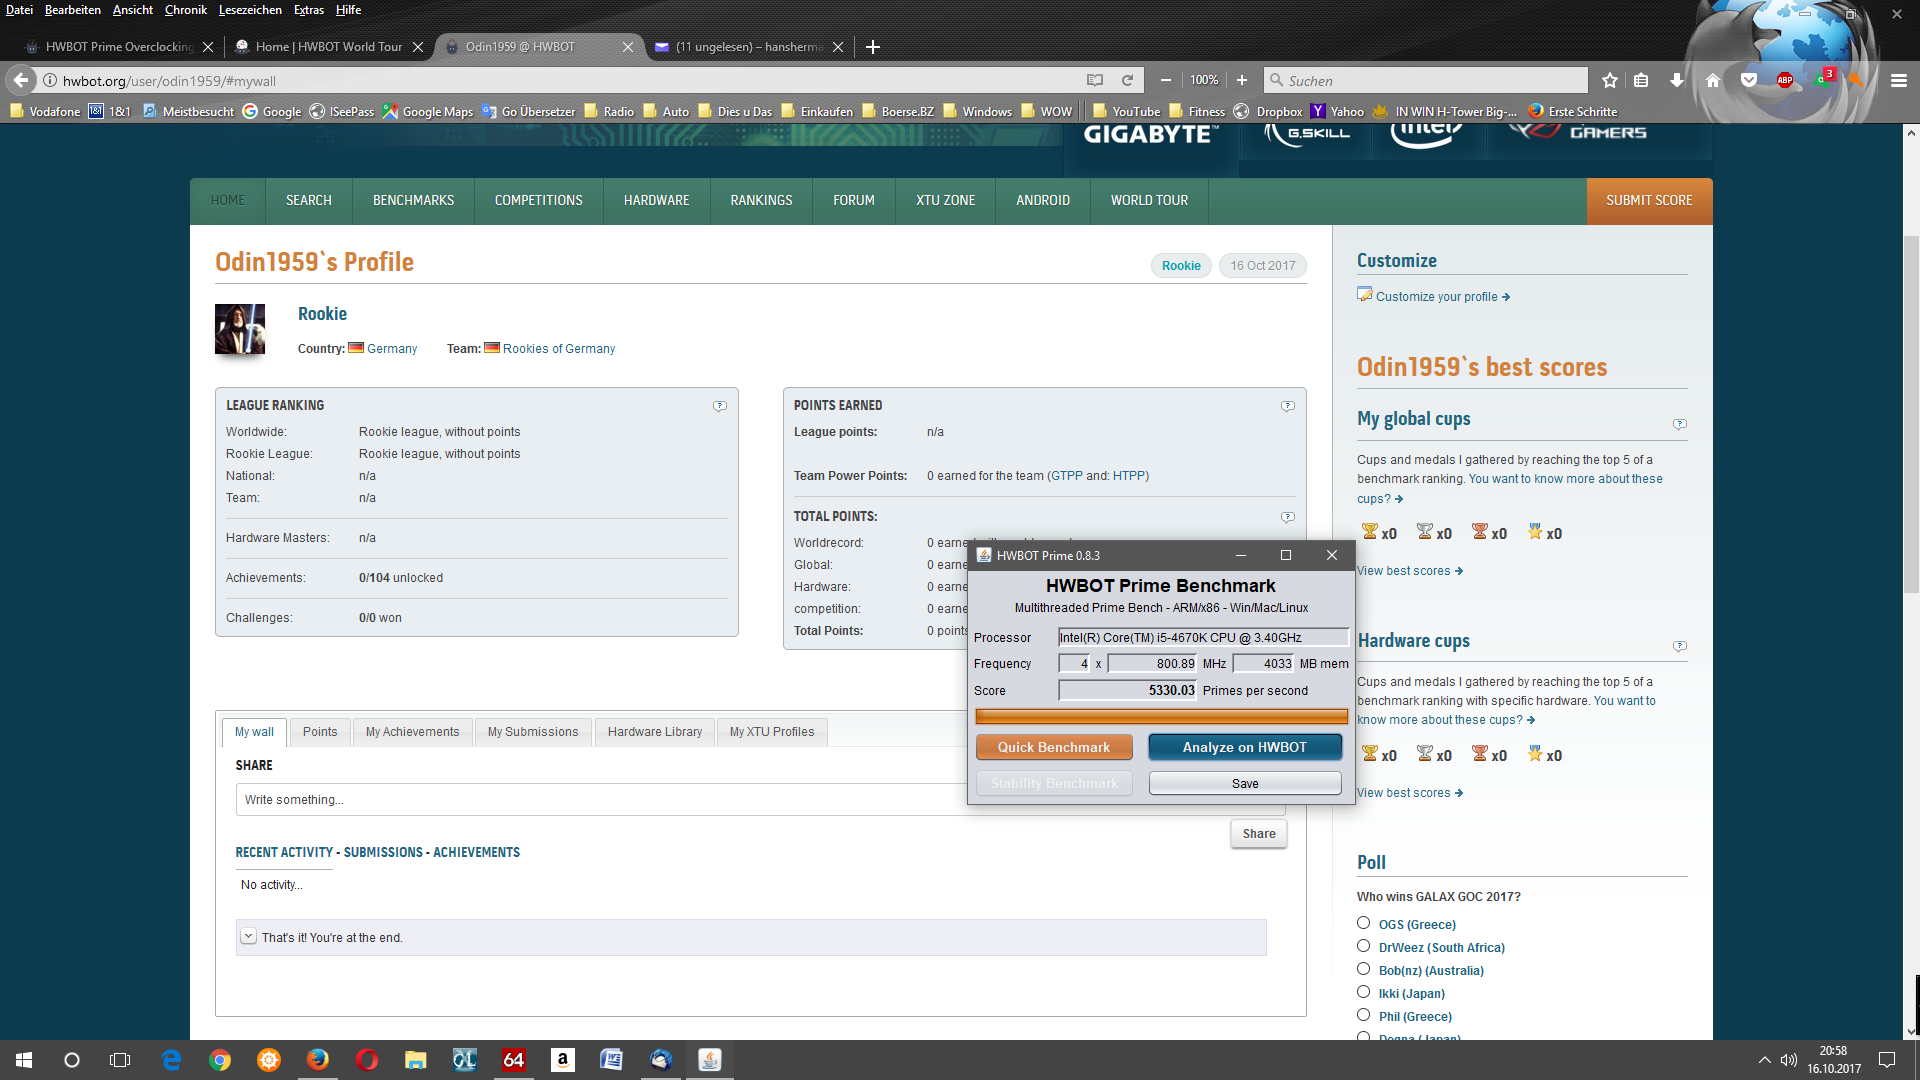Viewport: 1920px width, 1080px height.
Task: Open the My XTU Profiles tab
Action: click(772, 732)
